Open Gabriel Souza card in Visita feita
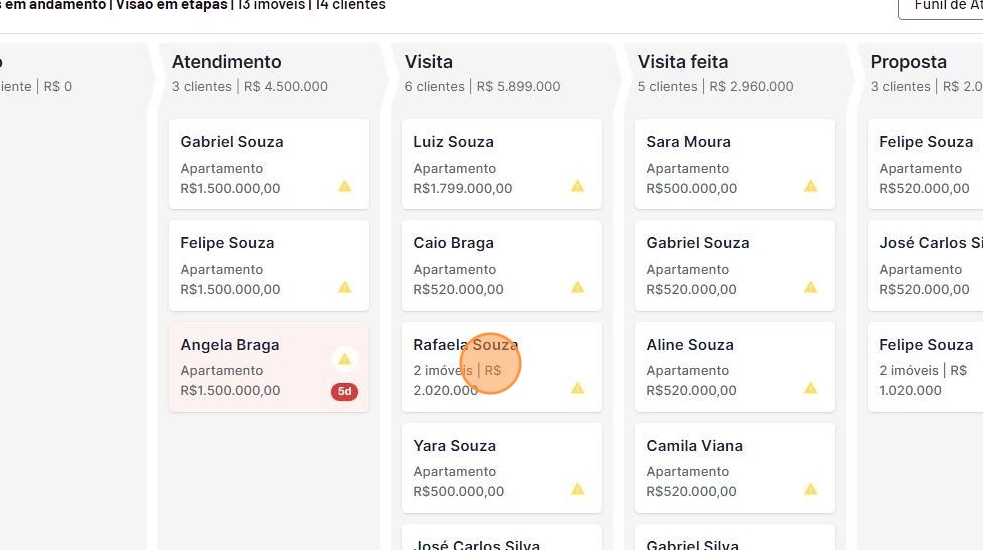This screenshot has height=550, width=983. tap(734, 265)
